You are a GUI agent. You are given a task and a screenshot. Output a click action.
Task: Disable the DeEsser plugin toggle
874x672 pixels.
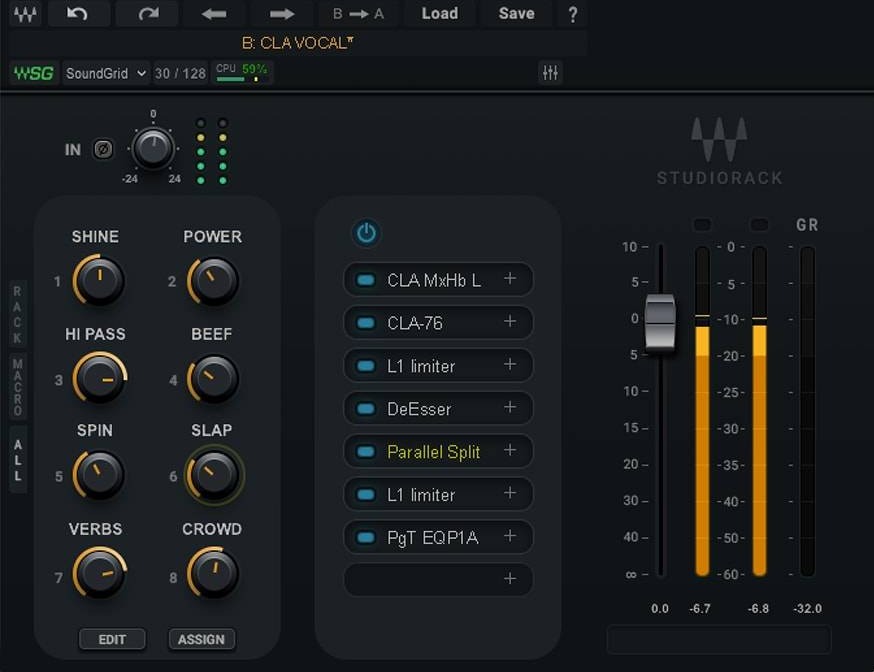(366, 408)
